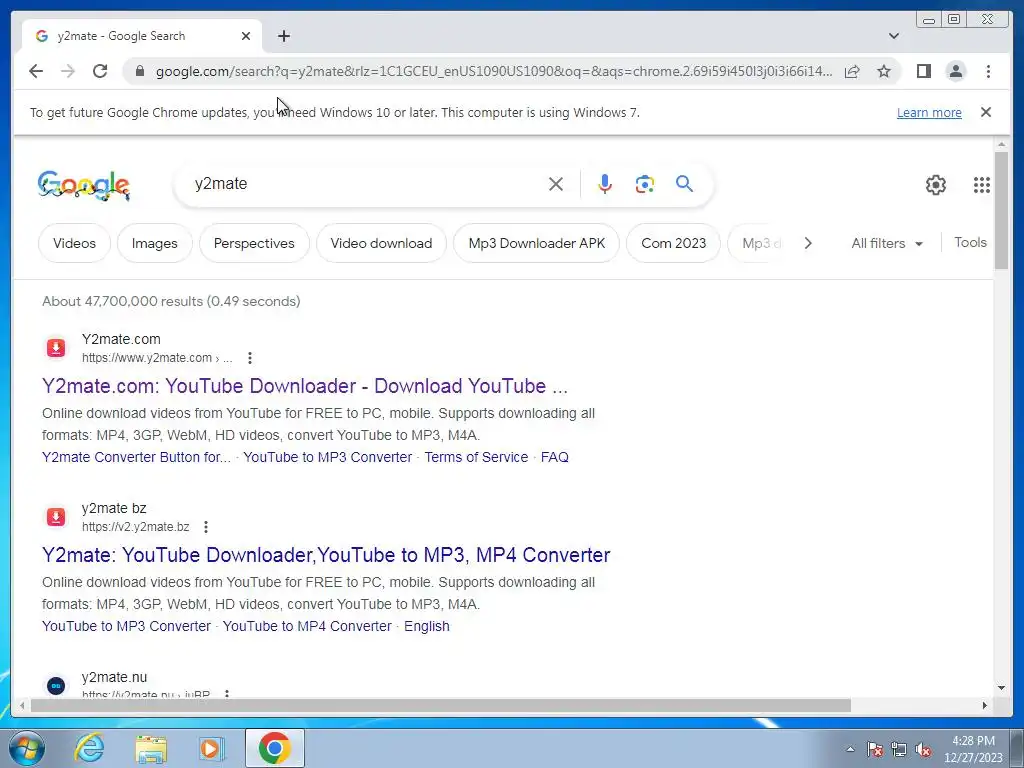1024x768 pixels.
Task: Click the Y2mate.com site favicon
Action: coord(56,347)
